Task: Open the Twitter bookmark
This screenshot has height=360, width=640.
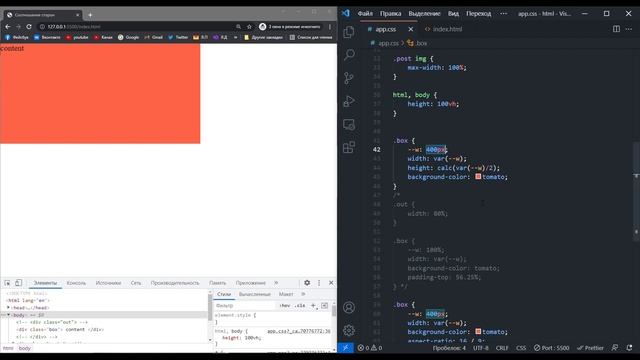Action: [x=178, y=37]
